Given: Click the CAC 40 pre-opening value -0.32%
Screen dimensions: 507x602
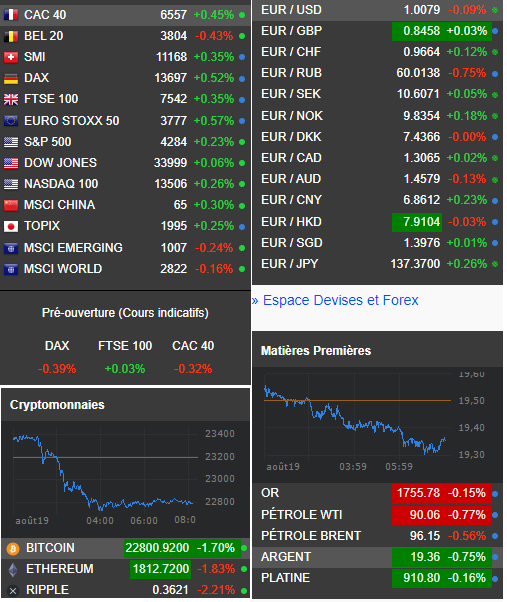Looking at the screenshot, I should point(193,369).
